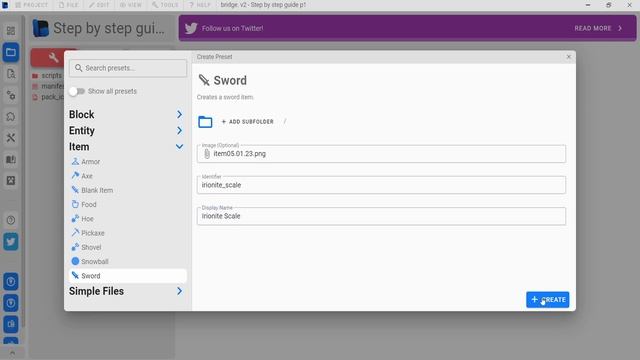Screen dimensions: 640x360
Task: Click the Twitter icon in the sidebar
Action: 11,242
